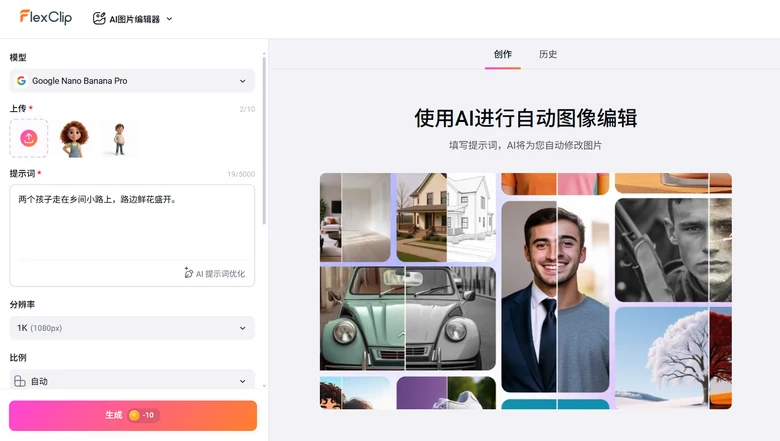Image resolution: width=780 pixels, height=441 pixels.
Task: Expand the AI图片编辑器 menu chevron
Action: [x=169, y=19]
